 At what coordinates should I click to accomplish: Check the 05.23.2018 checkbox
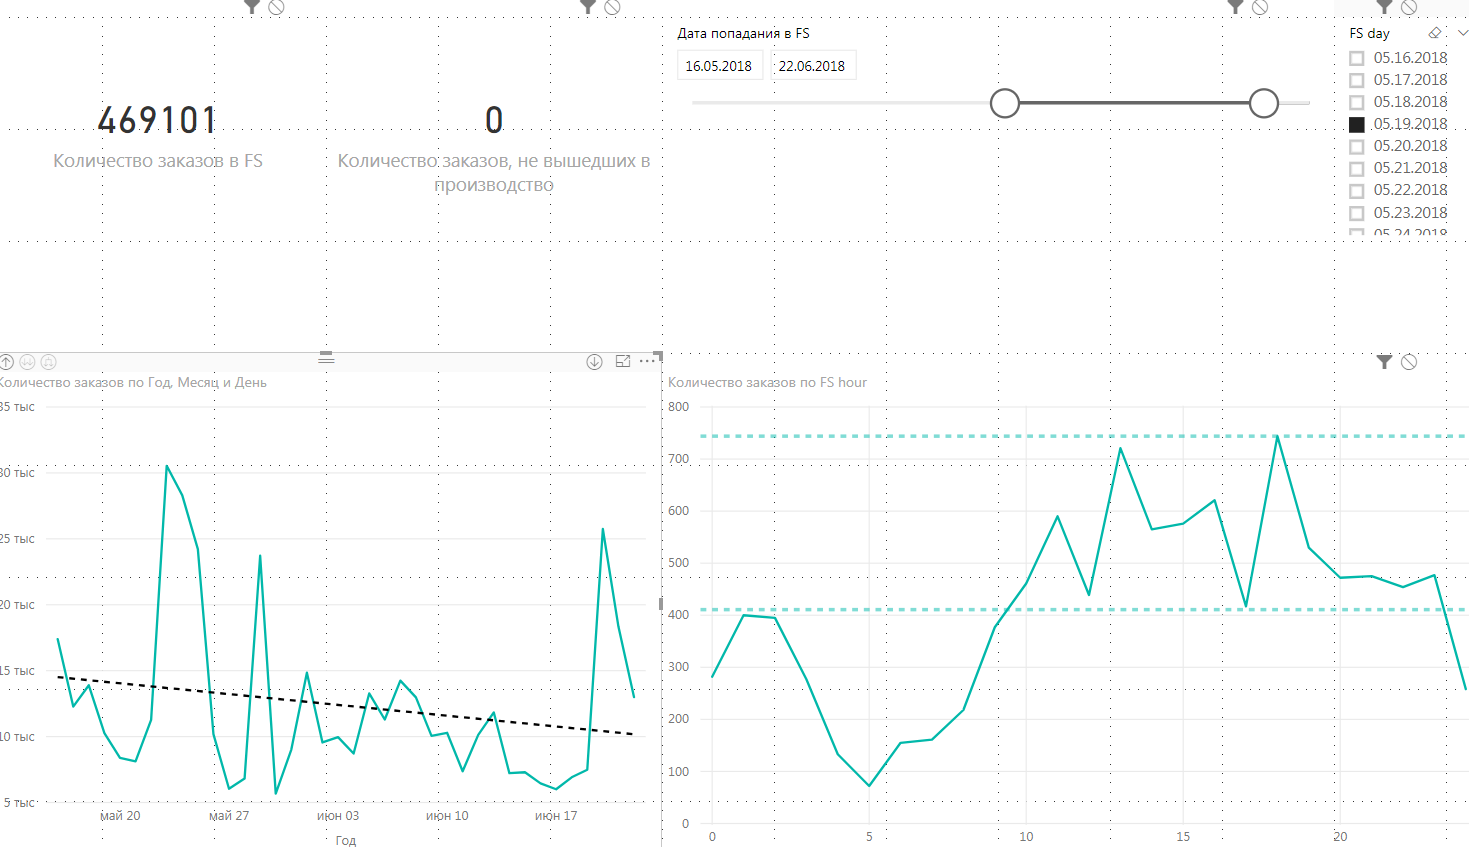pos(1357,213)
